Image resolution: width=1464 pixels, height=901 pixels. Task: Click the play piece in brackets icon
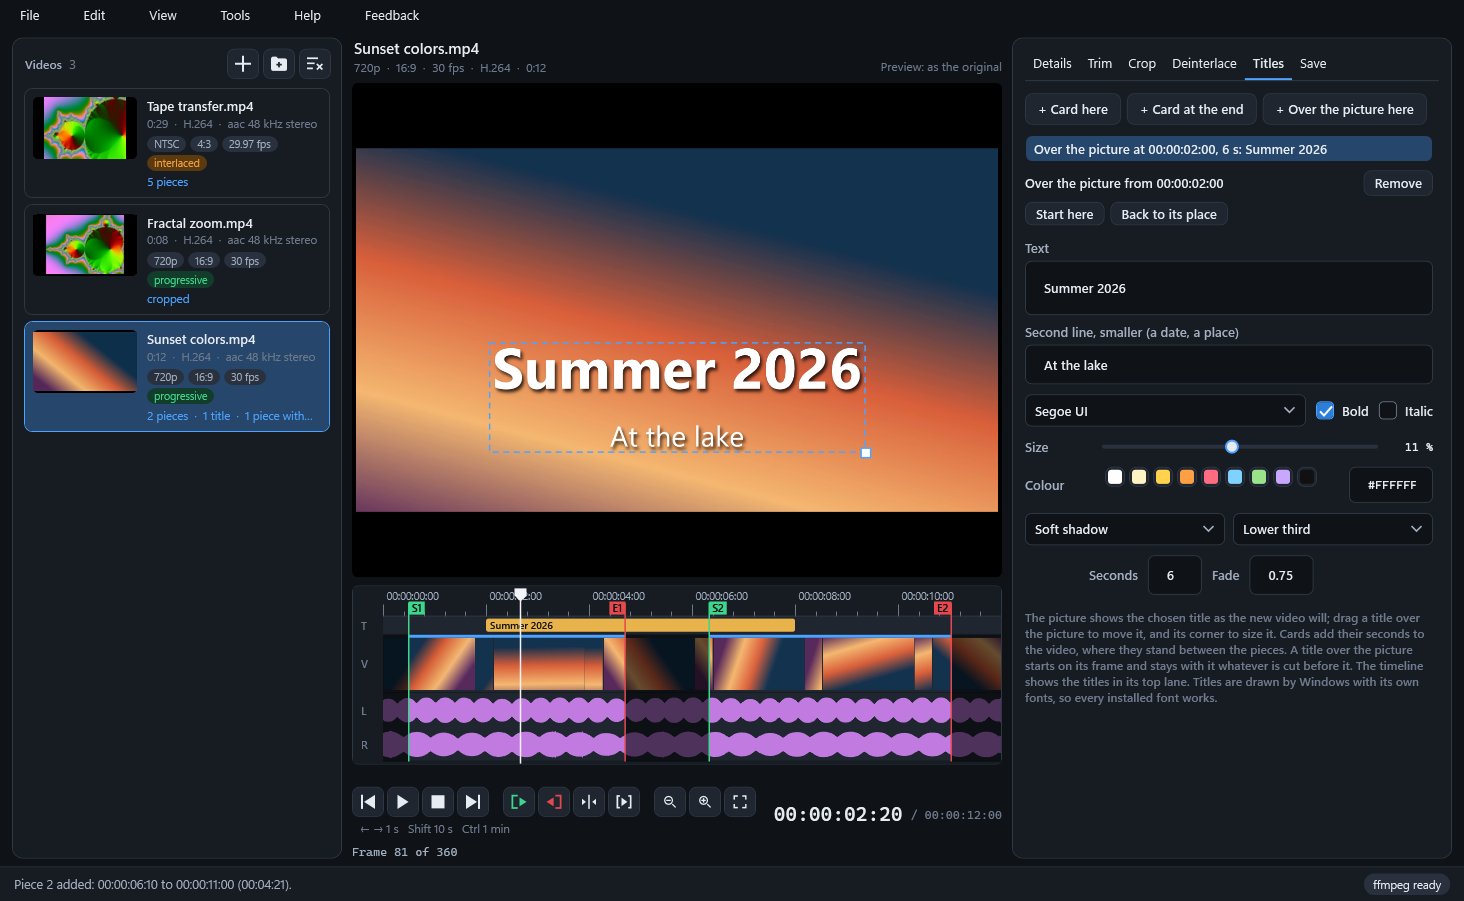[624, 802]
